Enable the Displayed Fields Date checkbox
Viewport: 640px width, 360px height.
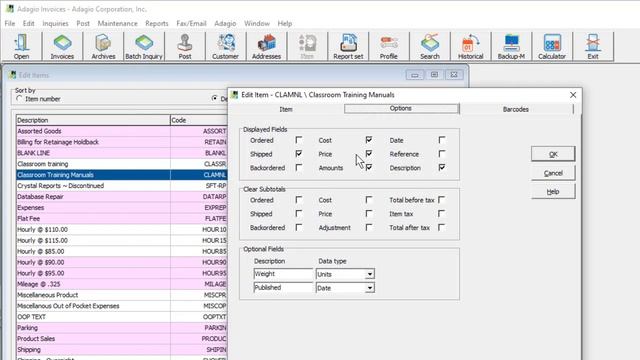pyautogui.click(x=442, y=140)
